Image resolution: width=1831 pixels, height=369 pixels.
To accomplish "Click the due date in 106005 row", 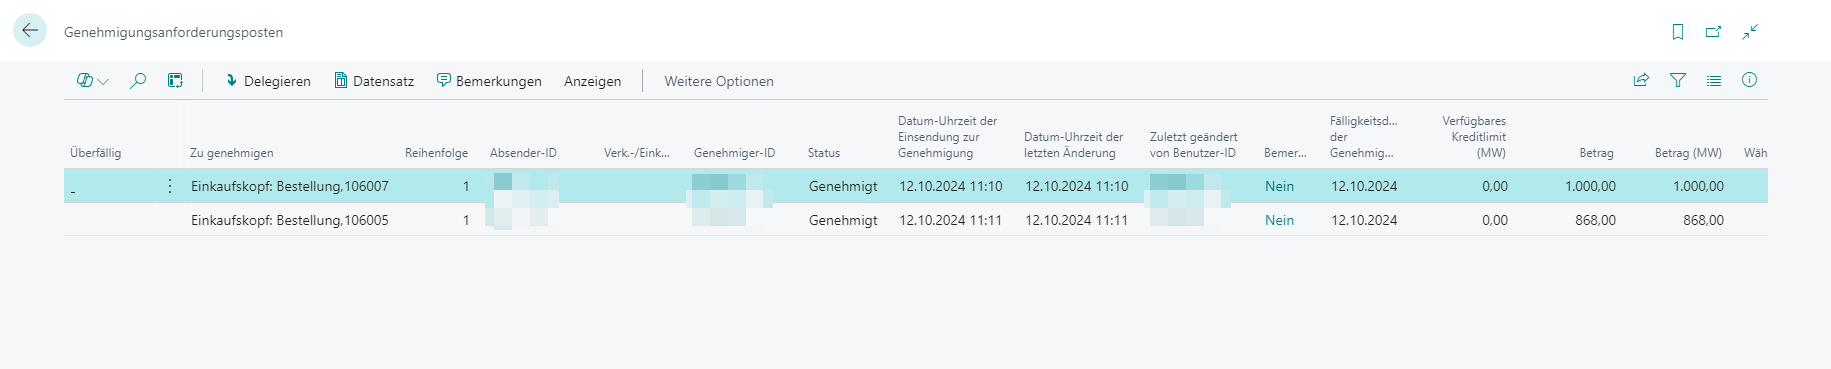I will tap(1364, 220).
